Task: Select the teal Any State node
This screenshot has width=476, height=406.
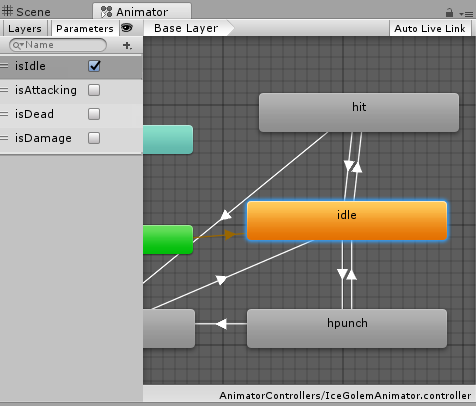Action: pyautogui.click(x=168, y=139)
